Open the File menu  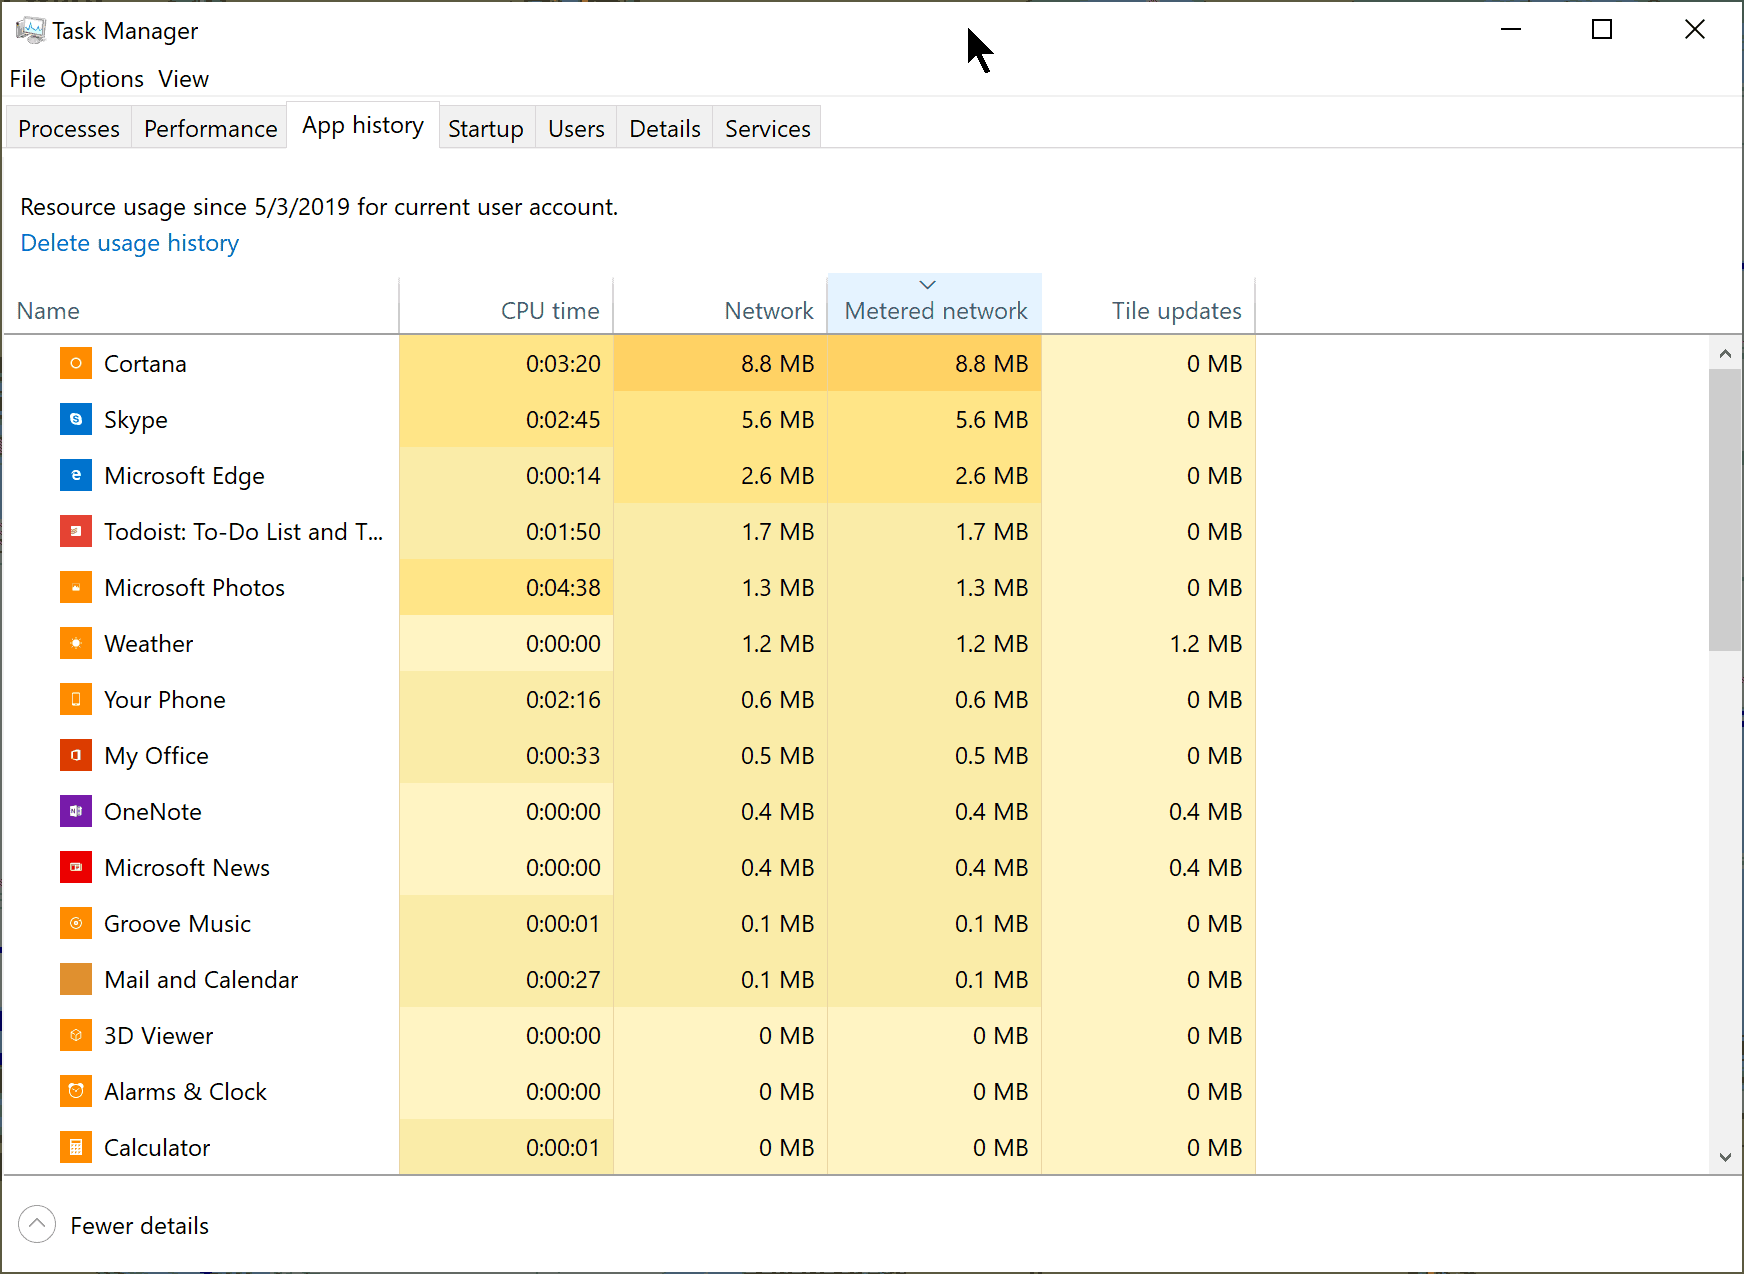pyautogui.click(x=27, y=79)
